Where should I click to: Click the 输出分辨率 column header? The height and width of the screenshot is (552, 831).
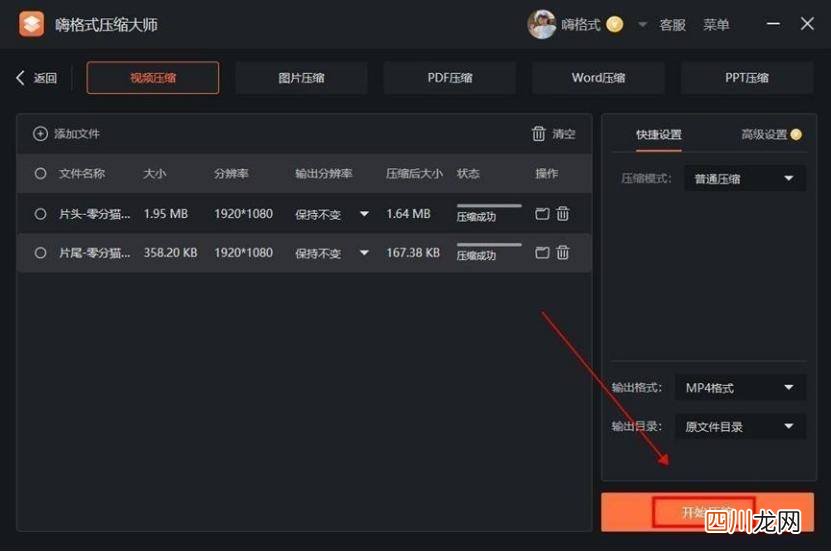(324, 173)
